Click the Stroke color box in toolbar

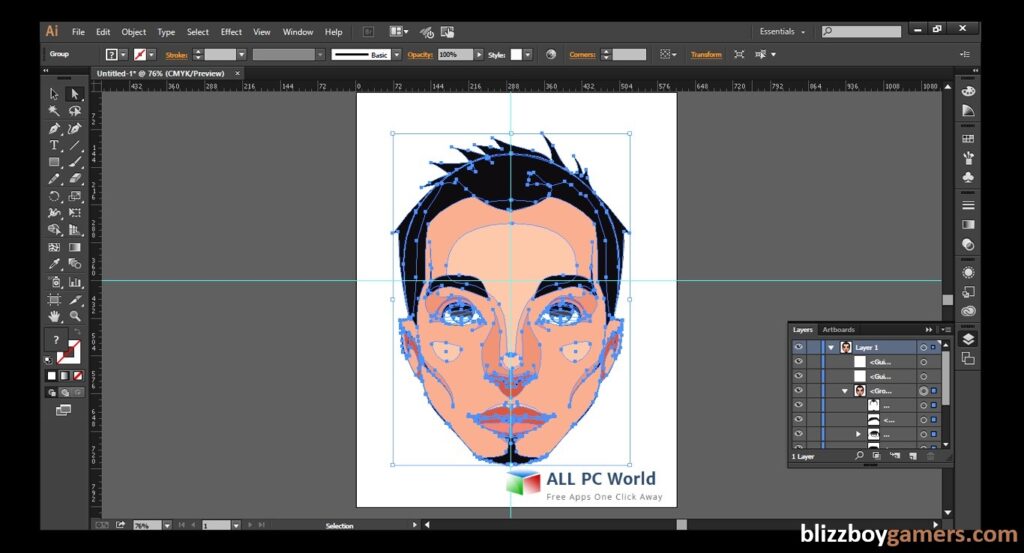(69, 353)
